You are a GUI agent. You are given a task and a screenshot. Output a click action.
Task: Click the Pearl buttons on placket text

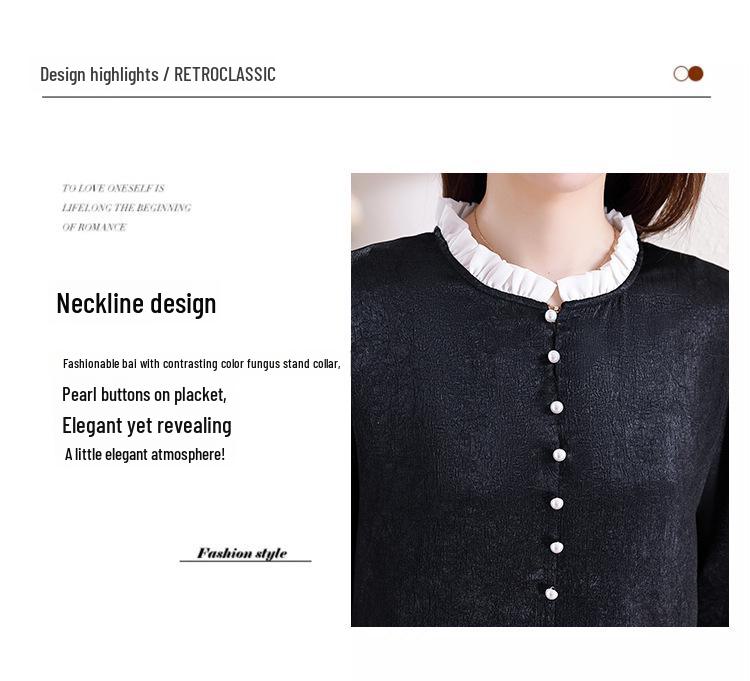click(144, 395)
